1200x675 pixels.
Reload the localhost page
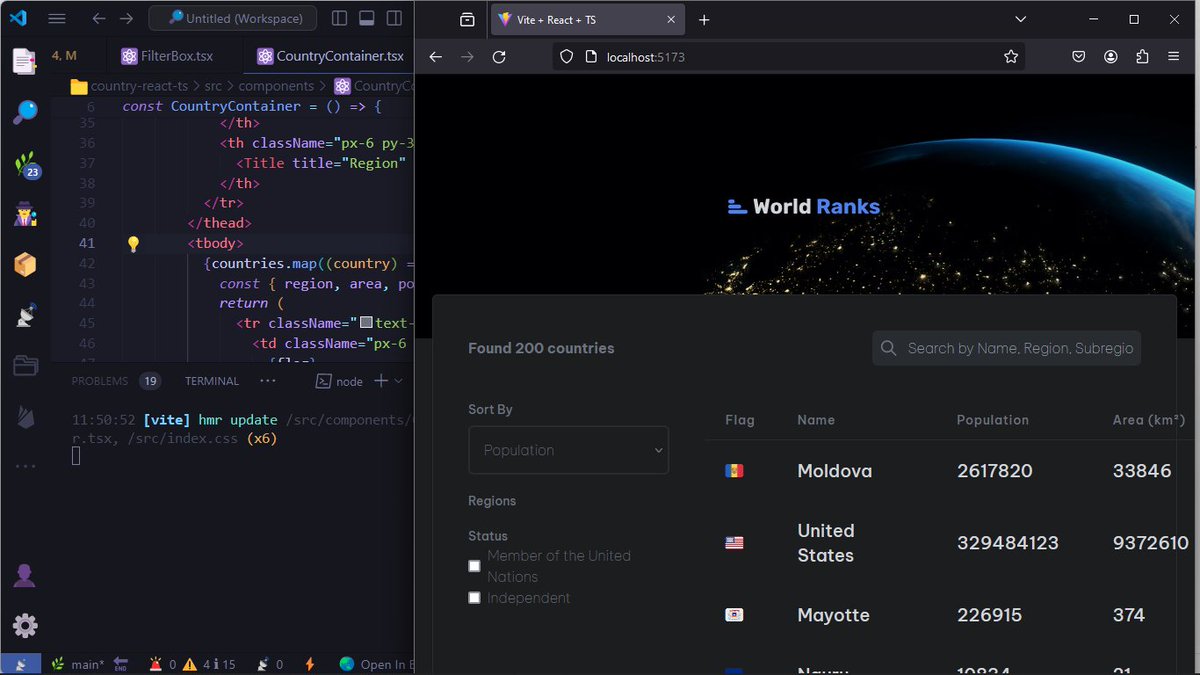click(499, 57)
